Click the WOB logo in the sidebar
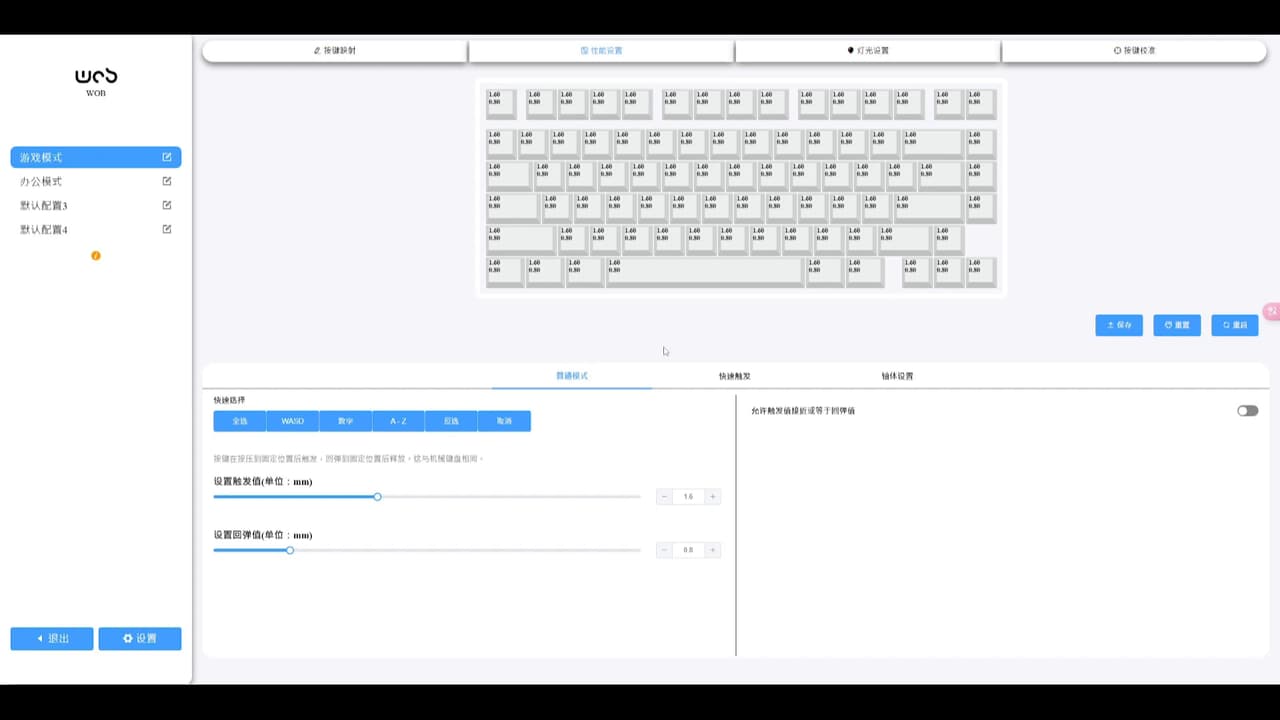Viewport: 1280px width, 720px height. [96, 80]
